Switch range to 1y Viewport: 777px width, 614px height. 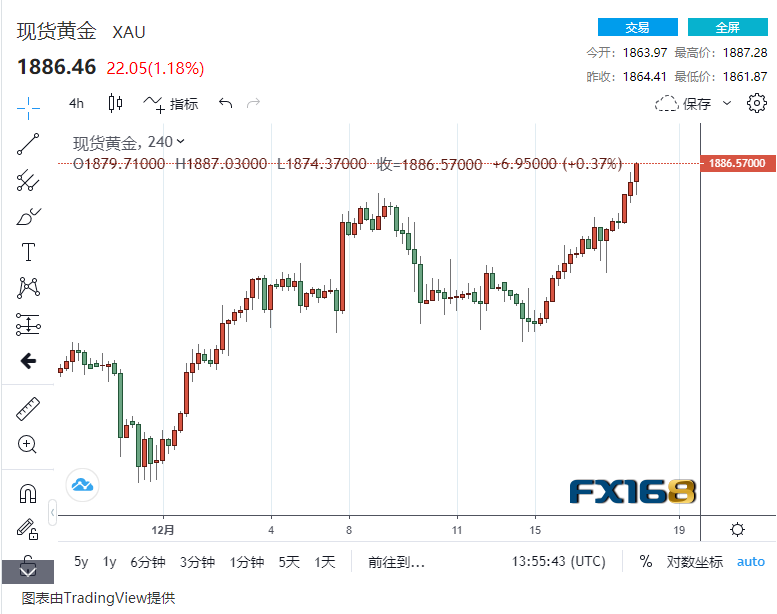[x=110, y=562]
